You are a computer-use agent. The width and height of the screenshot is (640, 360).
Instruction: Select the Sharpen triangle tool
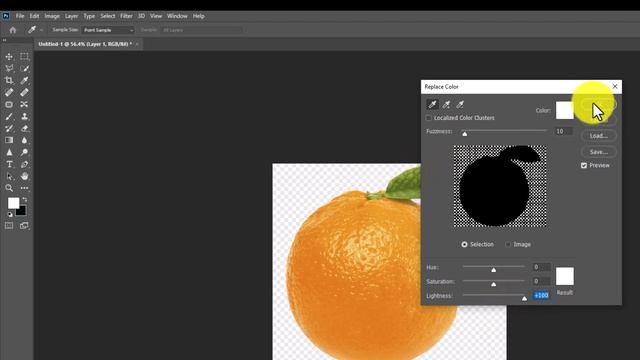(x=9, y=152)
